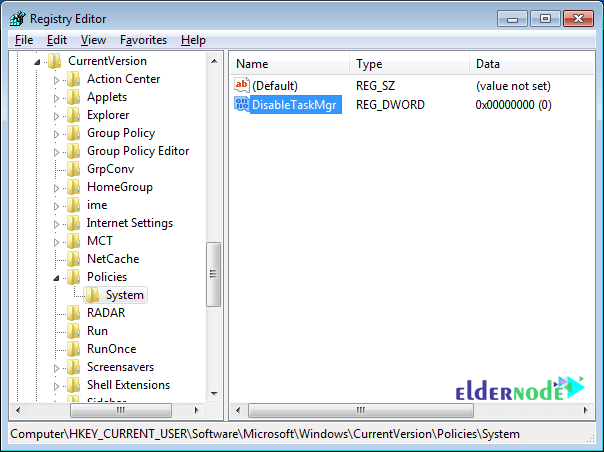Image resolution: width=604 pixels, height=452 pixels.
Task: Select the DisableTaskMgr value name
Action: (x=295, y=104)
